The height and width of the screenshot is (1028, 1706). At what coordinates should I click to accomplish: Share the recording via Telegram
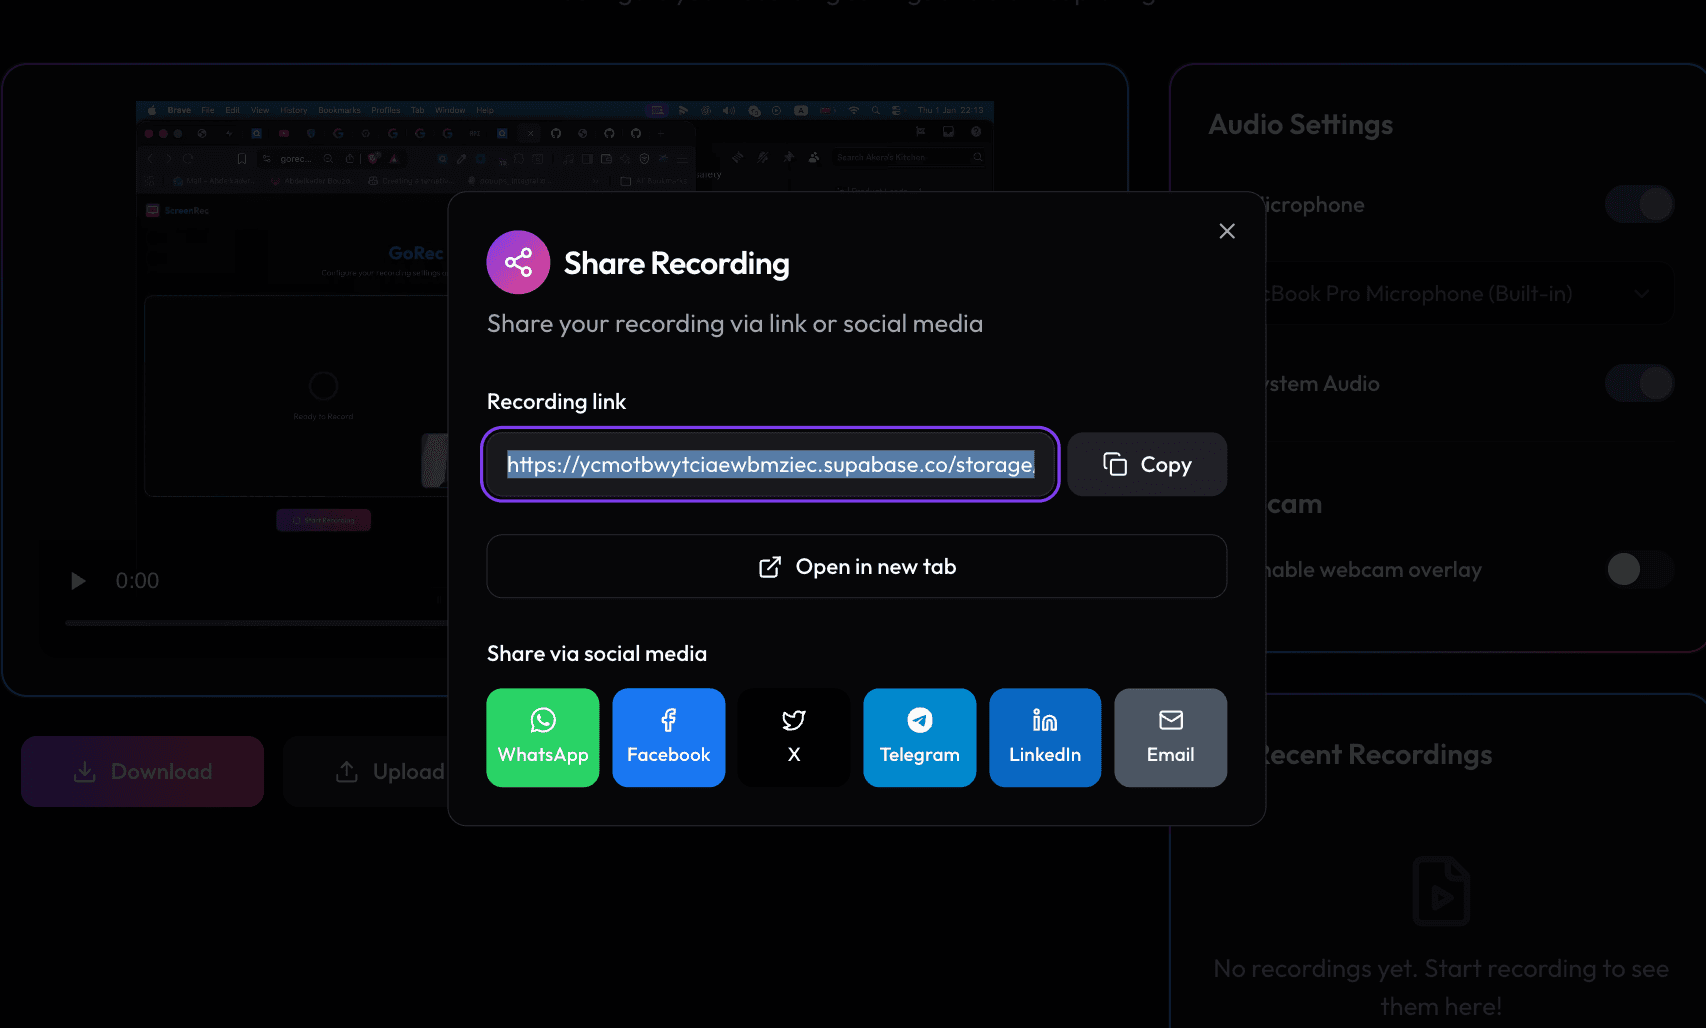(920, 737)
